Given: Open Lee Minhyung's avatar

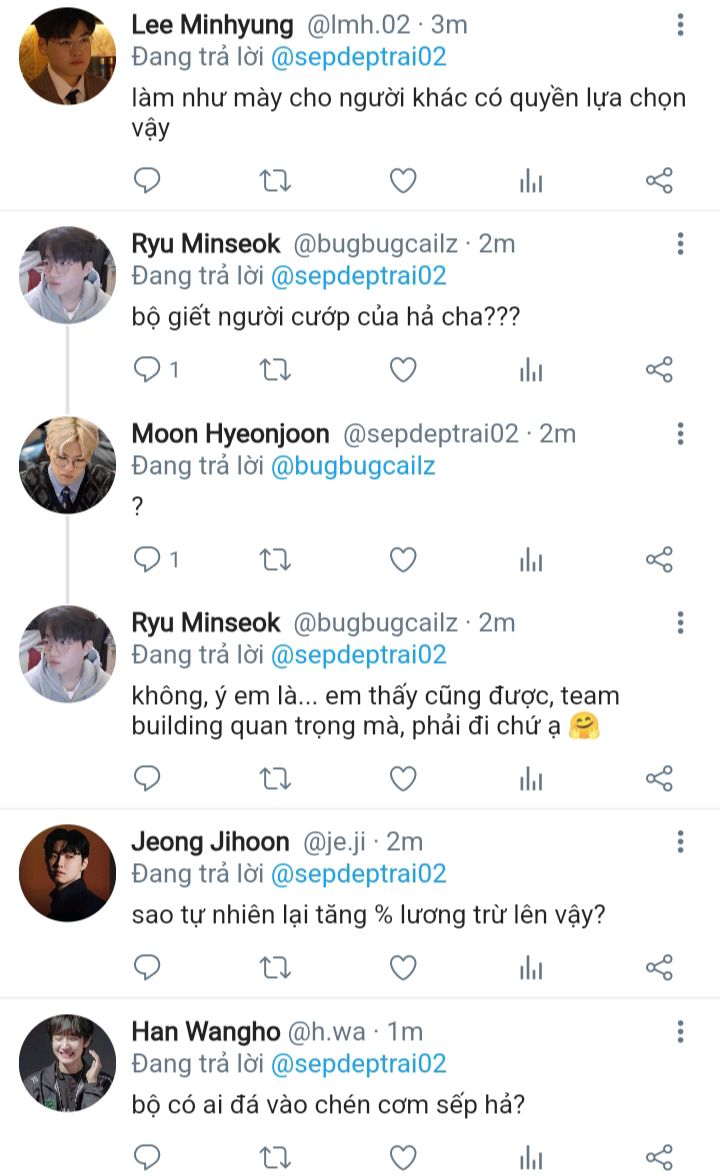Looking at the screenshot, I should coord(68,56).
